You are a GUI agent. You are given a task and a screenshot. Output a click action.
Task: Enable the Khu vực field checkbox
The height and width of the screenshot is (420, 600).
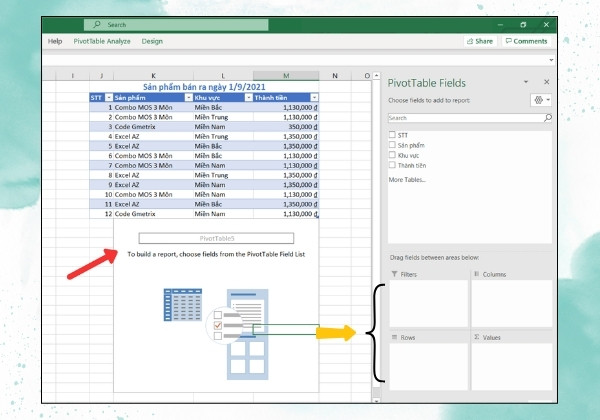(392, 155)
